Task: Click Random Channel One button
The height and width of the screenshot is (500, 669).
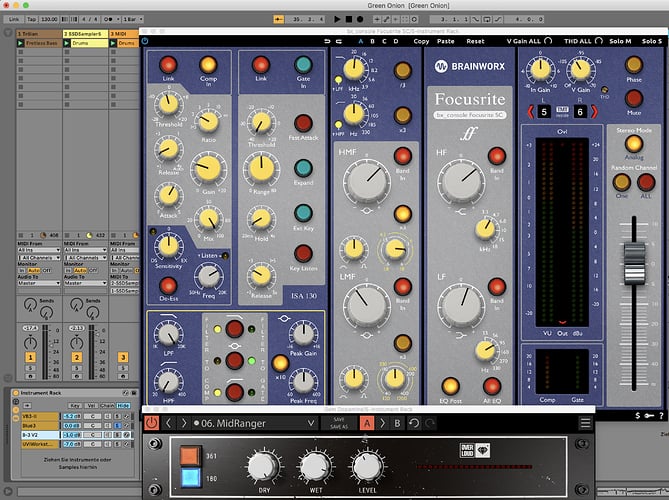Action: (x=622, y=183)
